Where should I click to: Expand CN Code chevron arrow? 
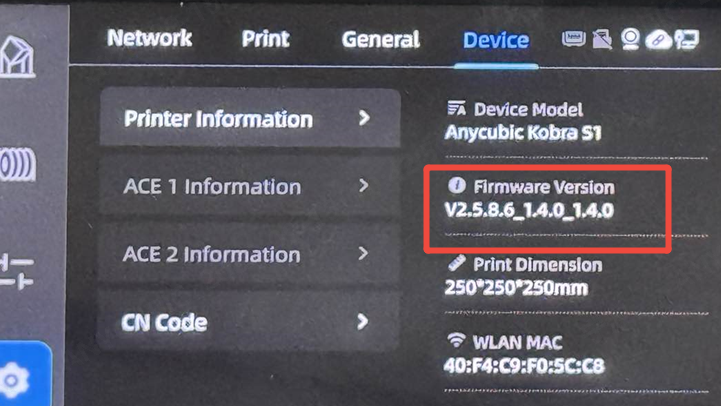pyautogui.click(x=363, y=321)
